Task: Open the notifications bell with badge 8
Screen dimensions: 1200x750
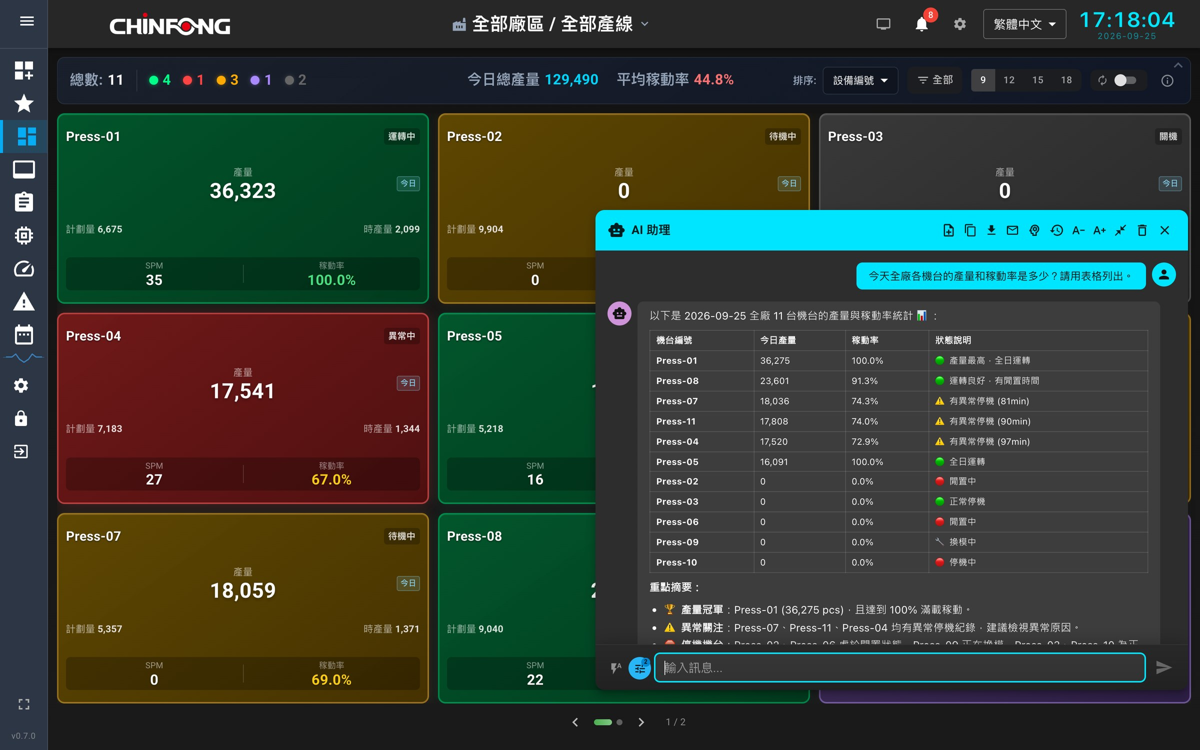Action: (x=922, y=23)
